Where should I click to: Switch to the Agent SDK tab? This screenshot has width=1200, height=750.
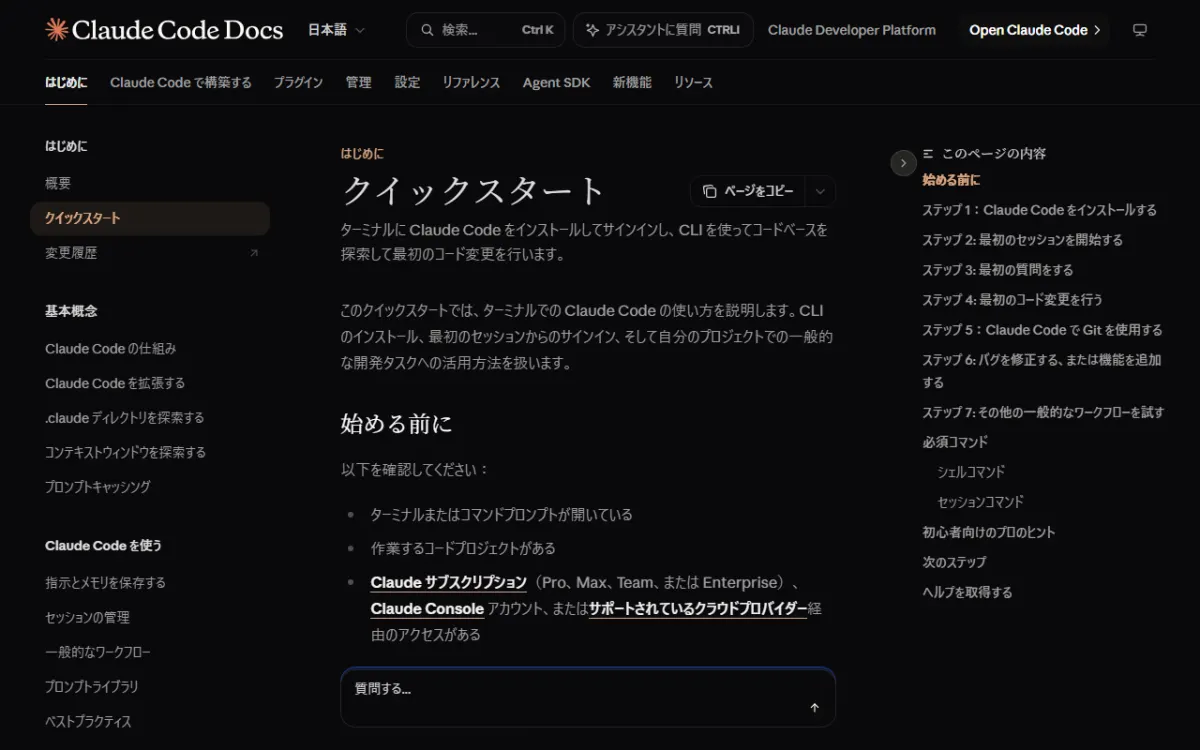[556, 82]
